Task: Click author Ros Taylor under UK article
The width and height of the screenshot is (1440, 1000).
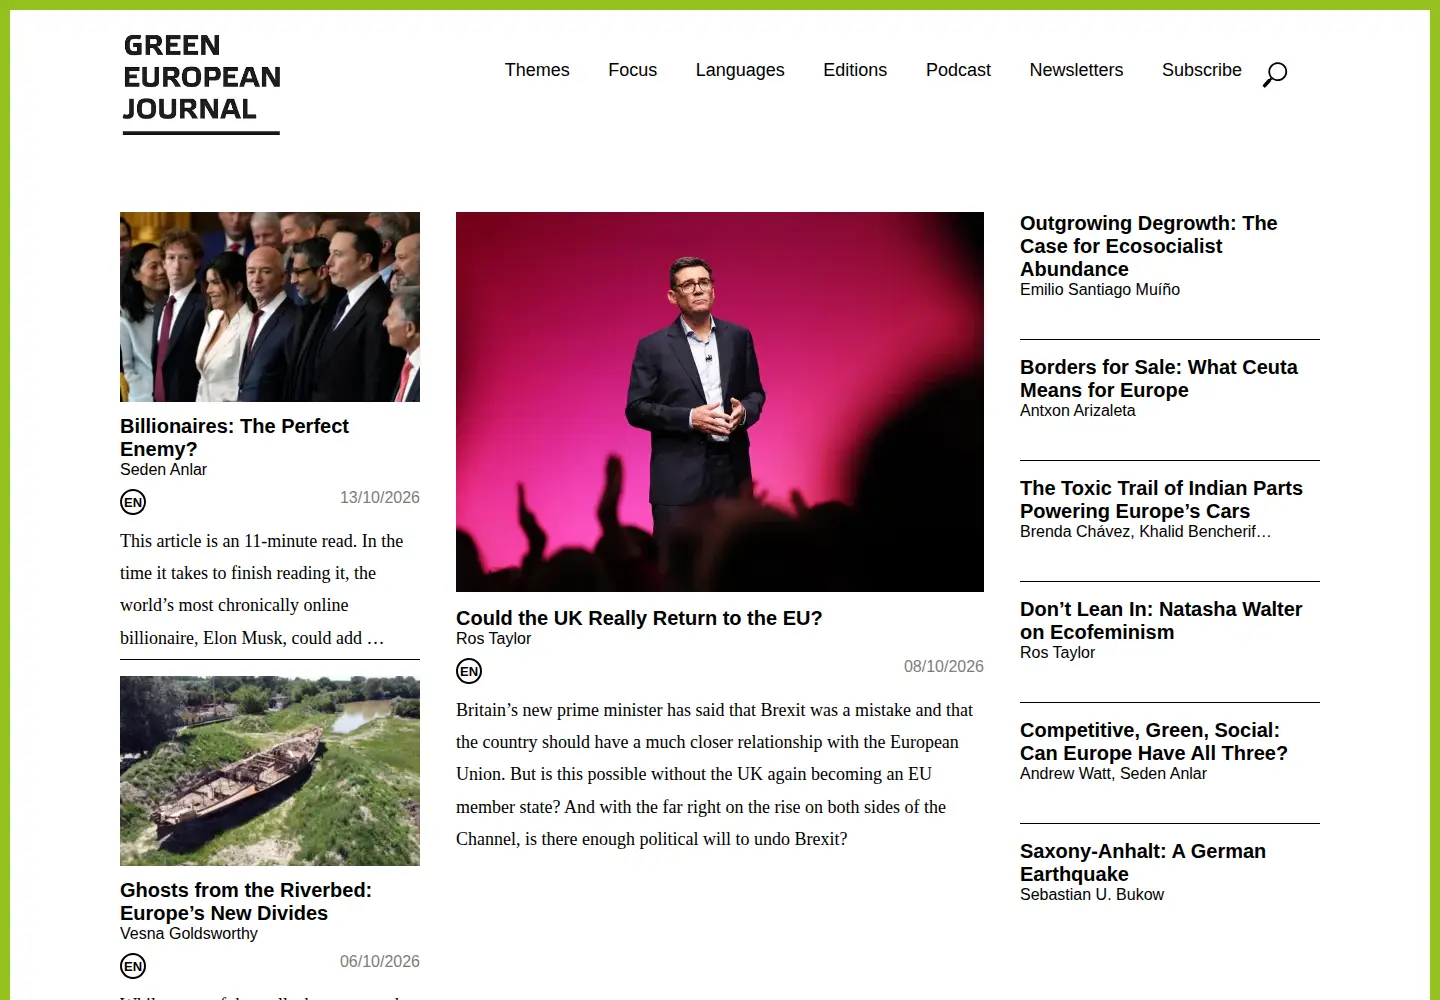Action: [x=494, y=639]
